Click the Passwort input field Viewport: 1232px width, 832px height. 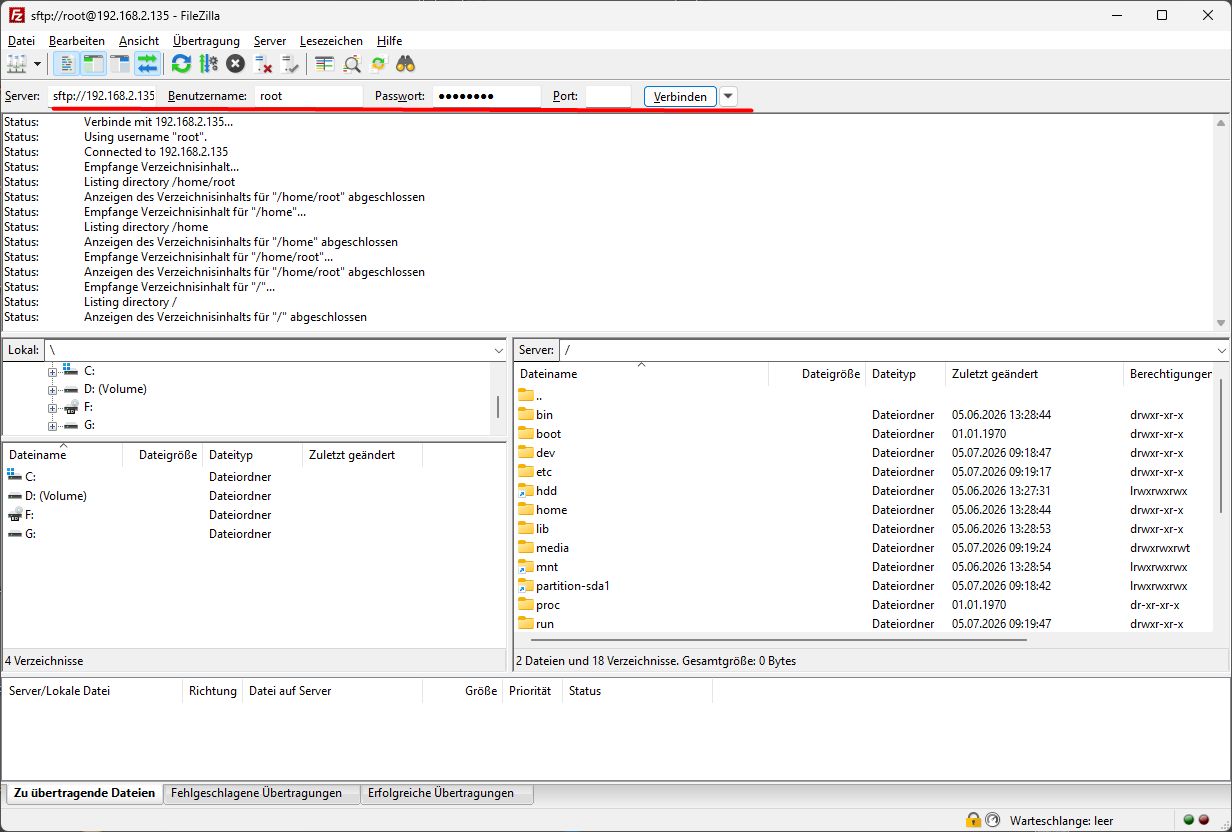(x=487, y=96)
